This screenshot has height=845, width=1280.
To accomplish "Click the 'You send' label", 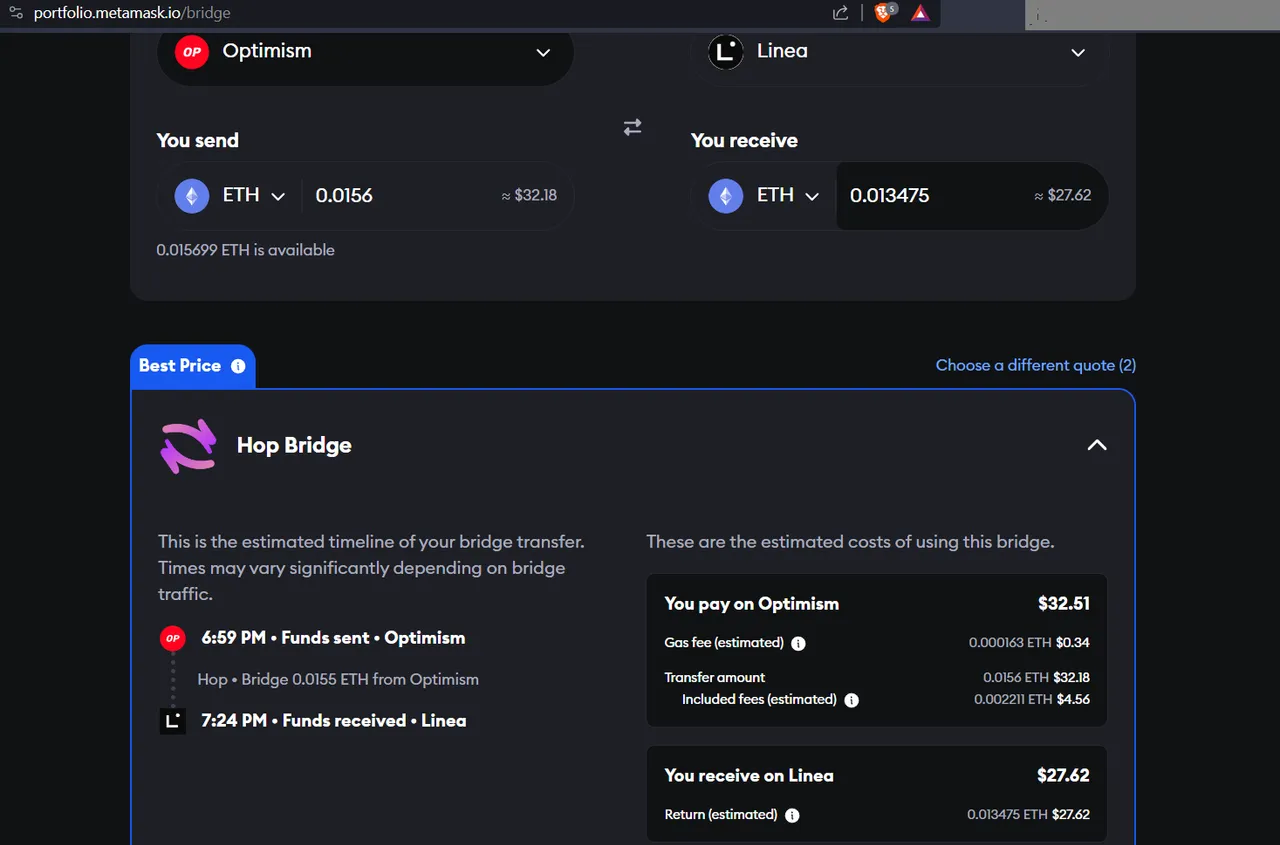I will (198, 141).
